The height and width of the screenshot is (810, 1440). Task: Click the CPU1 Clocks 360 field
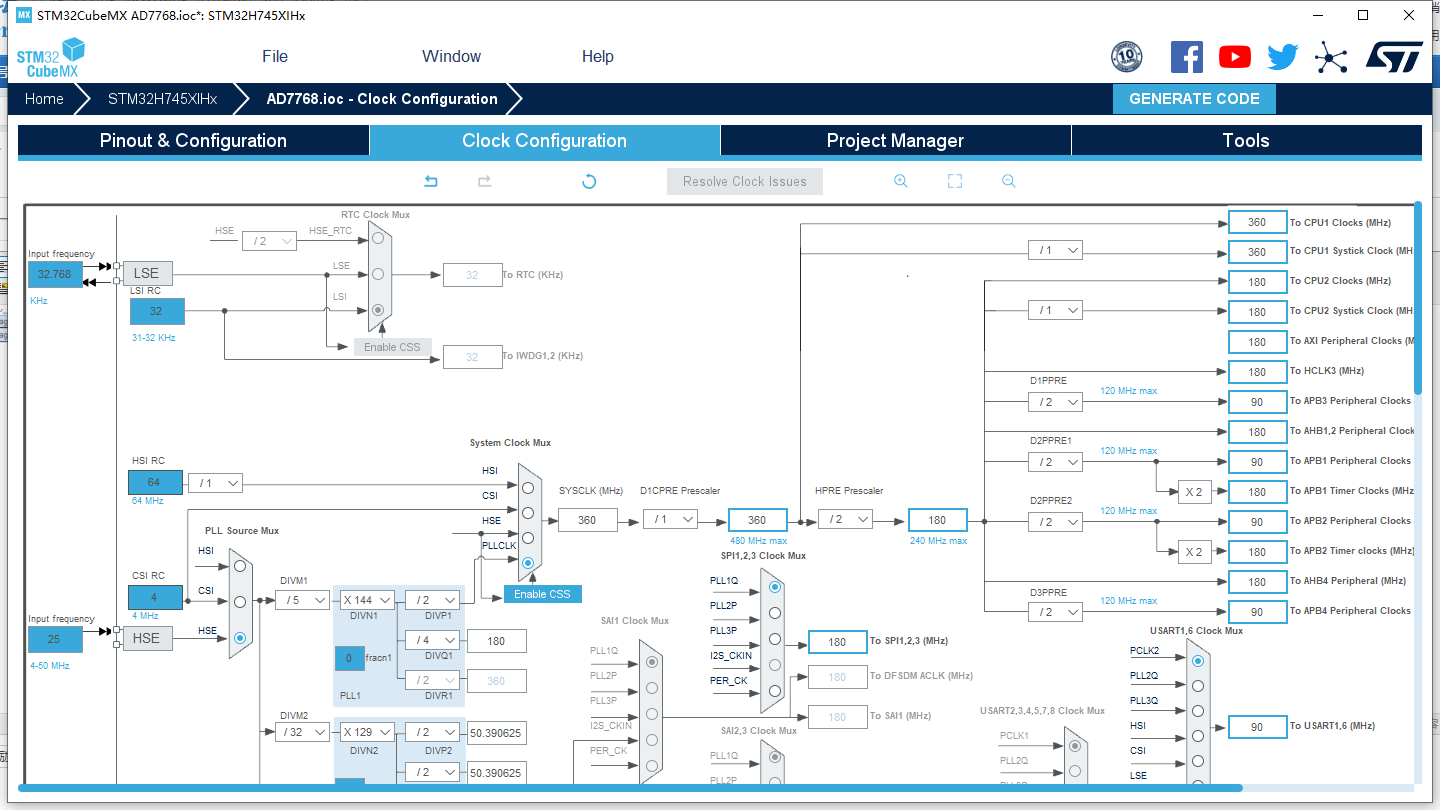1257,222
